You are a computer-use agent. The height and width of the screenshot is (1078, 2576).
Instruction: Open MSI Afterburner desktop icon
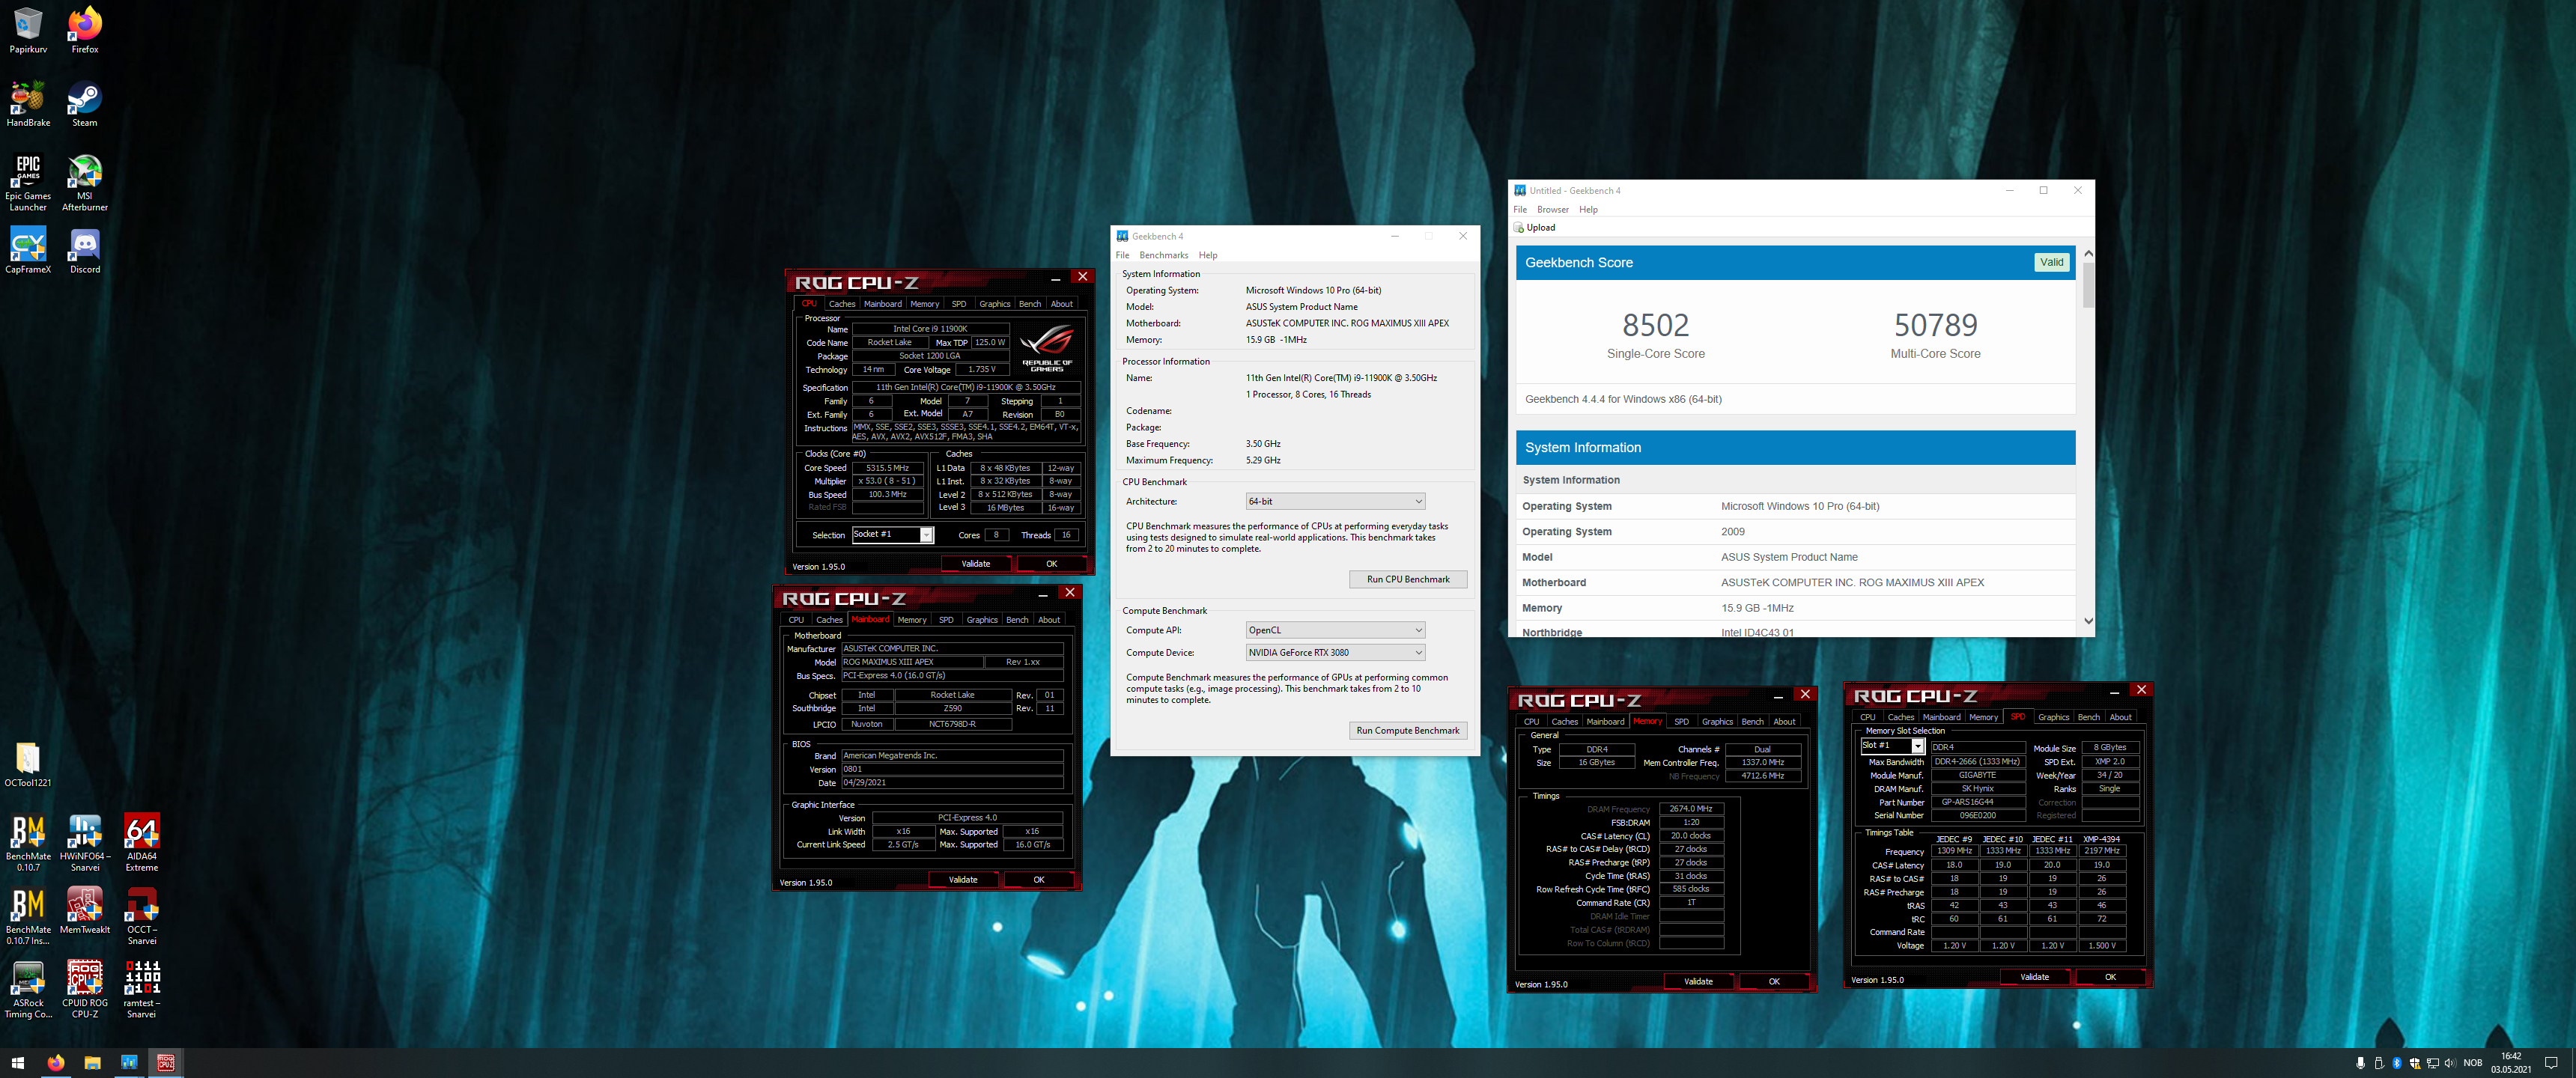(x=85, y=182)
